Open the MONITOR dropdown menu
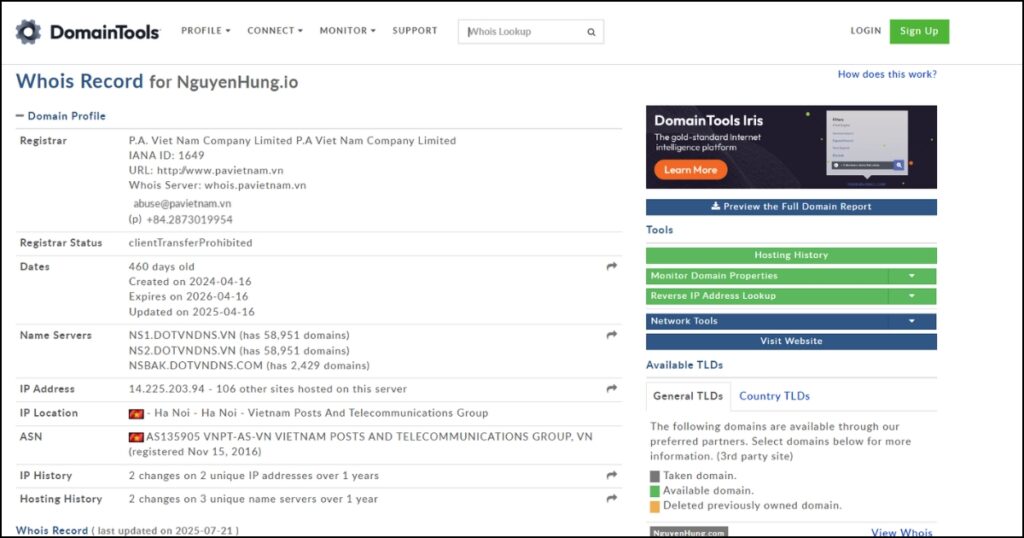This screenshot has width=1024, height=538. click(347, 31)
